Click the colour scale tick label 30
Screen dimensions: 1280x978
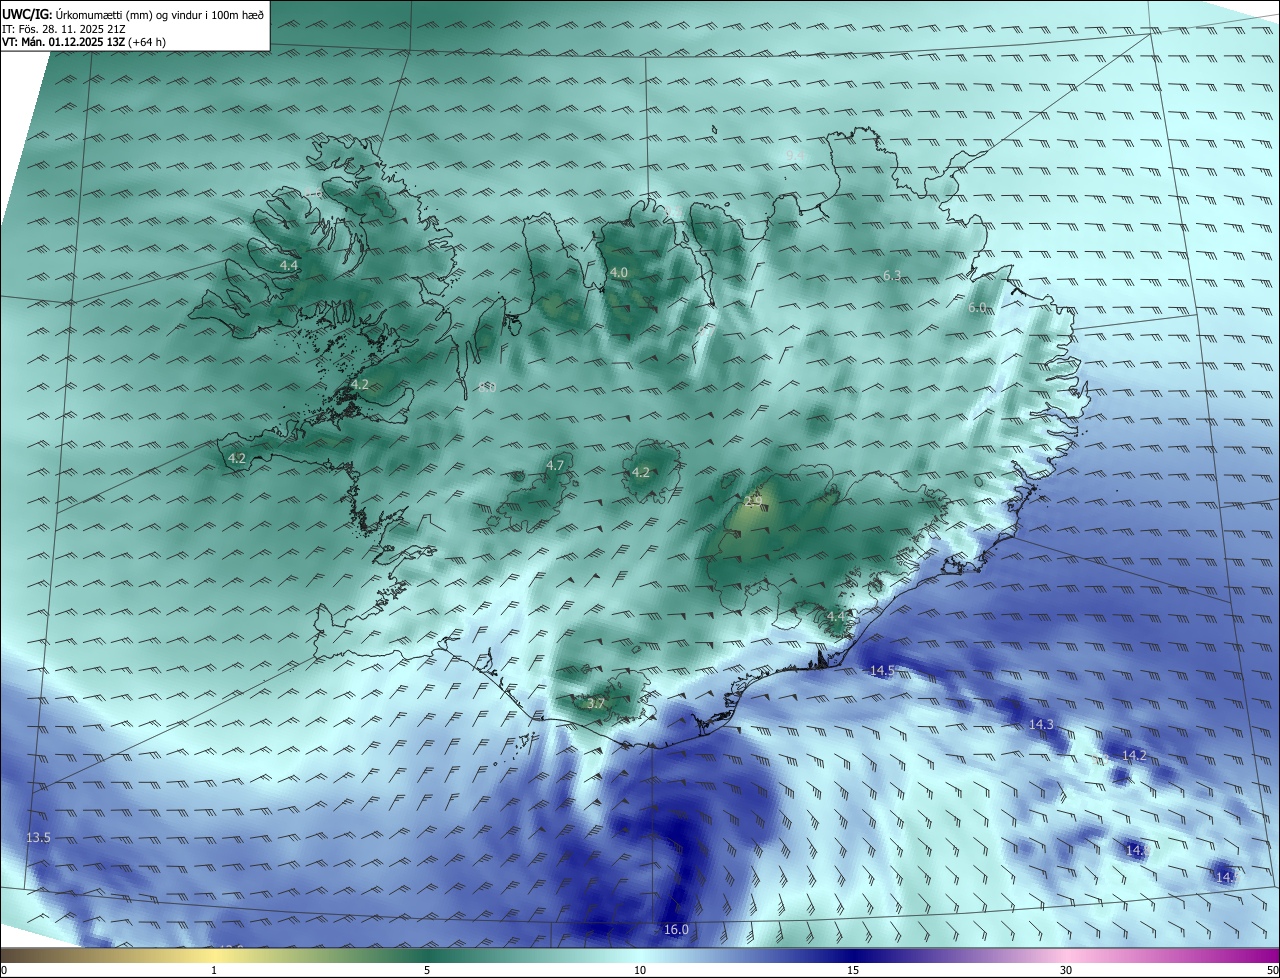(1066, 970)
